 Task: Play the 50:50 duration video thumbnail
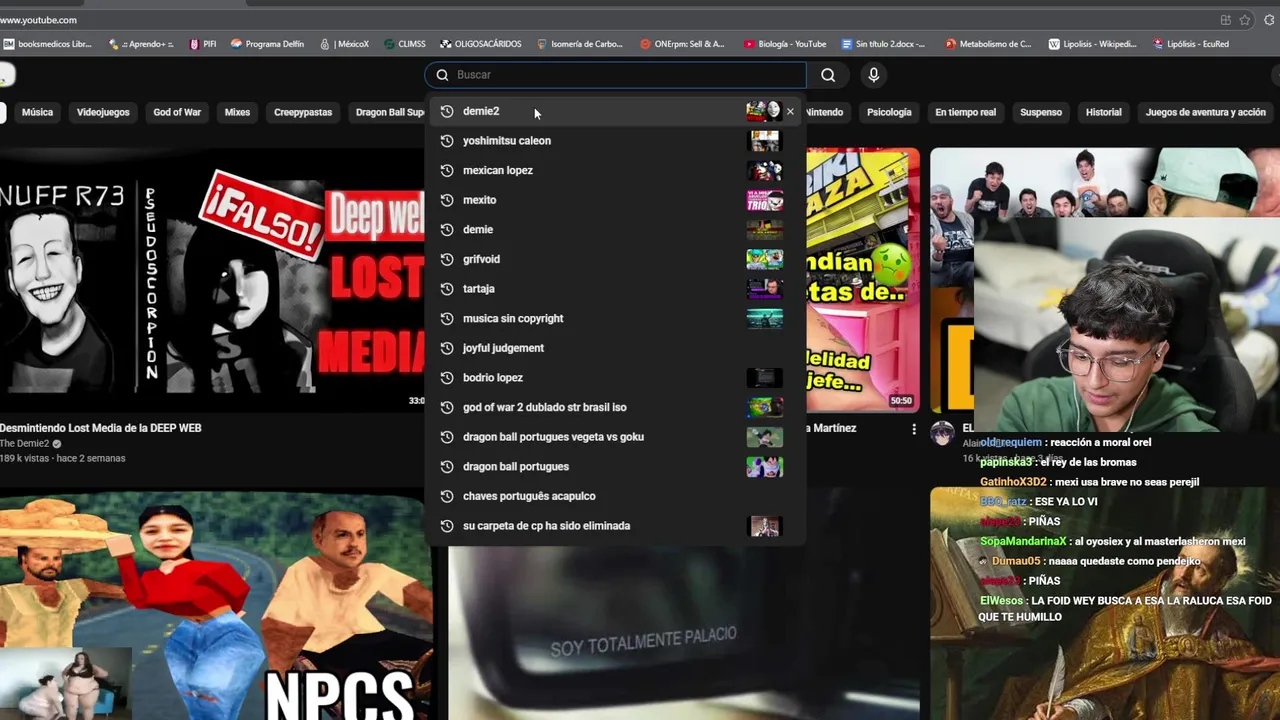pos(862,280)
